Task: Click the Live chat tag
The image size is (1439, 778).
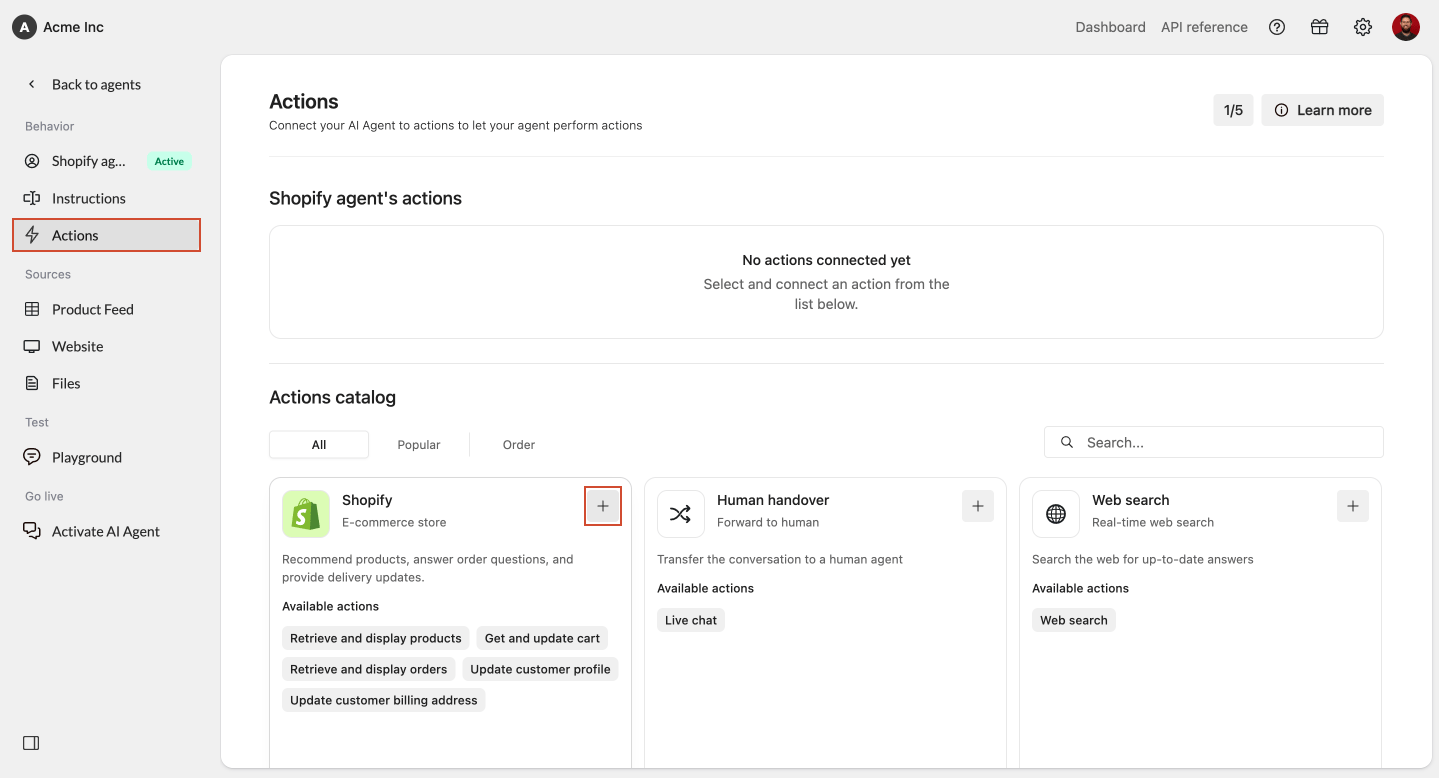Action: point(691,620)
